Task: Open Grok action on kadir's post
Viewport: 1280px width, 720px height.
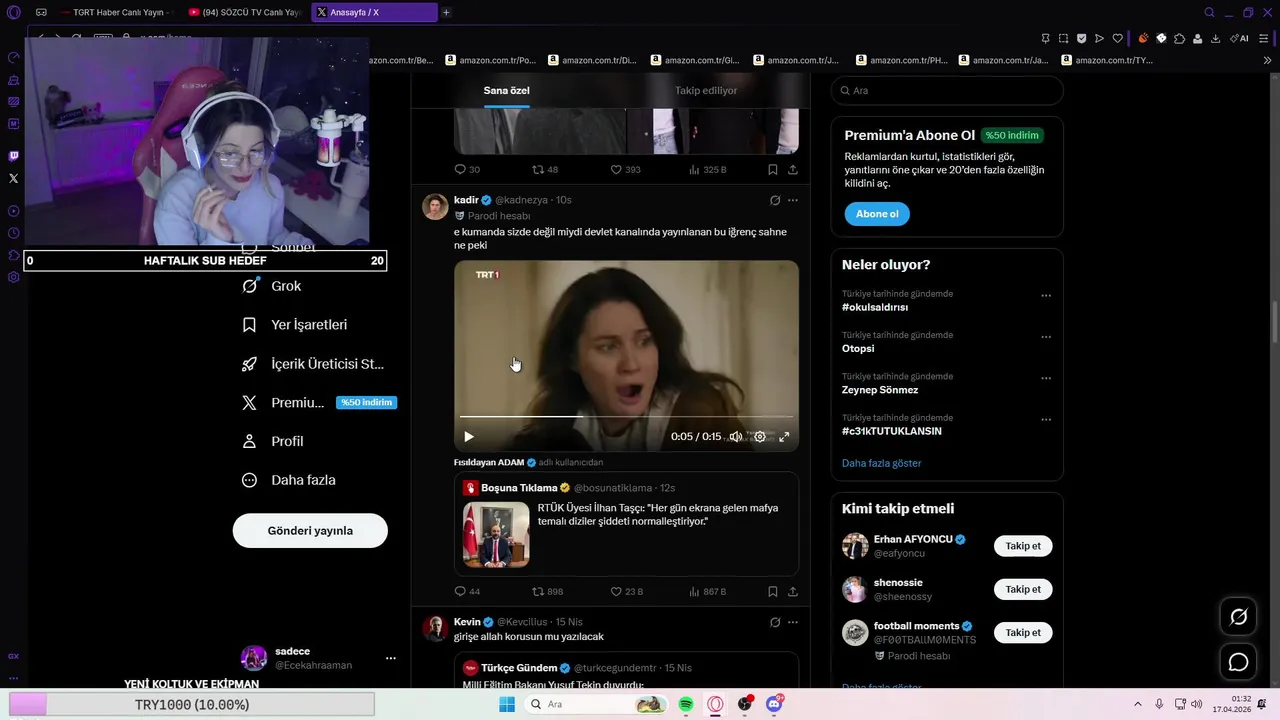Action: click(775, 200)
